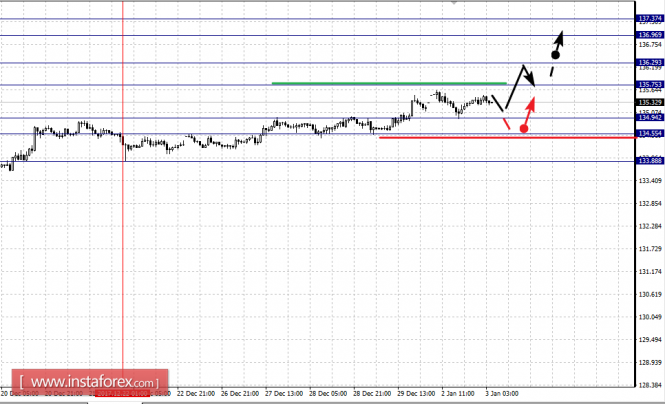Image resolution: width=665 pixels, height=404 pixels.
Task: Select the 133.888 price level label
Action: pos(650,161)
